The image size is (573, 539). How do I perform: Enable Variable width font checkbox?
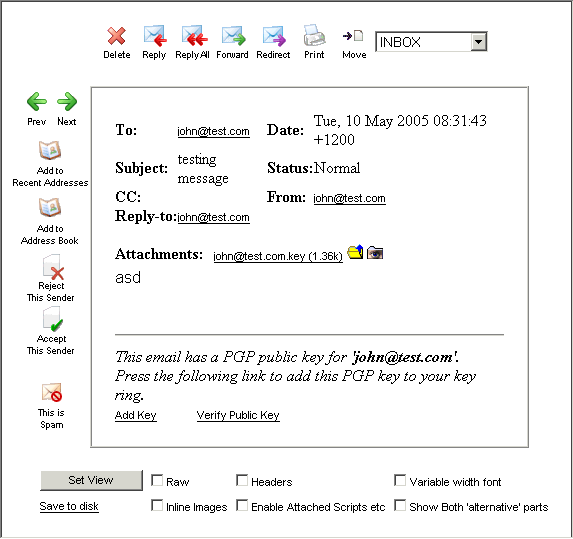(400, 480)
